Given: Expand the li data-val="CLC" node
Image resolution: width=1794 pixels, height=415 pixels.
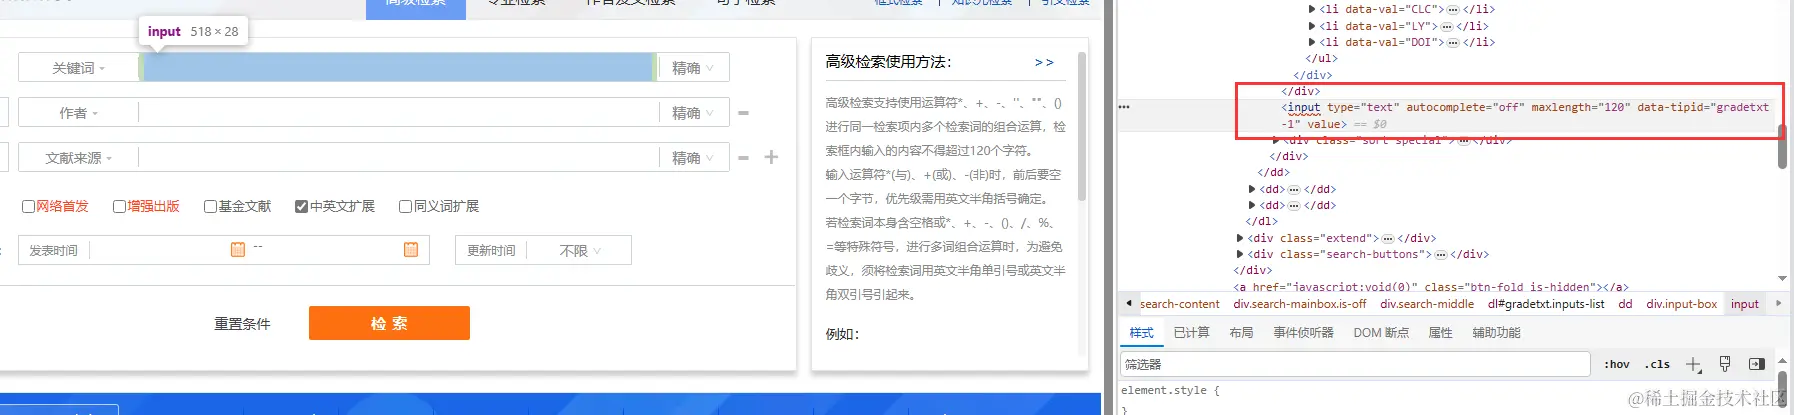Looking at the screenshot, I should pos(1312,10).
